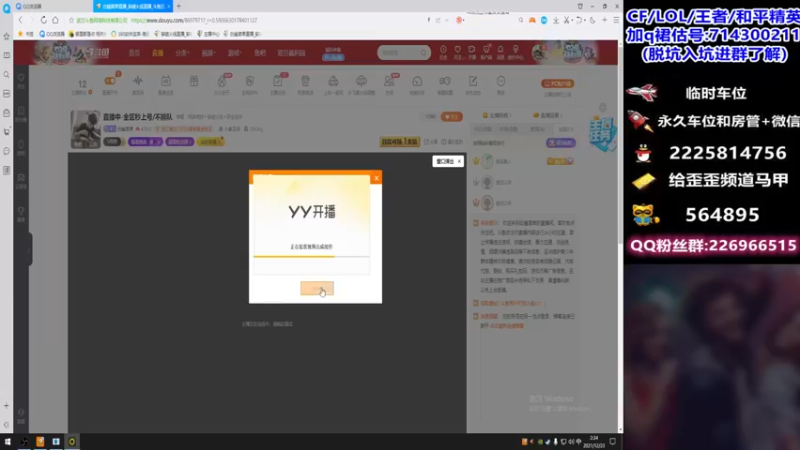Open the 鱼吧 nav item
800x450 pixels.
pyautogui.click(x=260, y=53)
